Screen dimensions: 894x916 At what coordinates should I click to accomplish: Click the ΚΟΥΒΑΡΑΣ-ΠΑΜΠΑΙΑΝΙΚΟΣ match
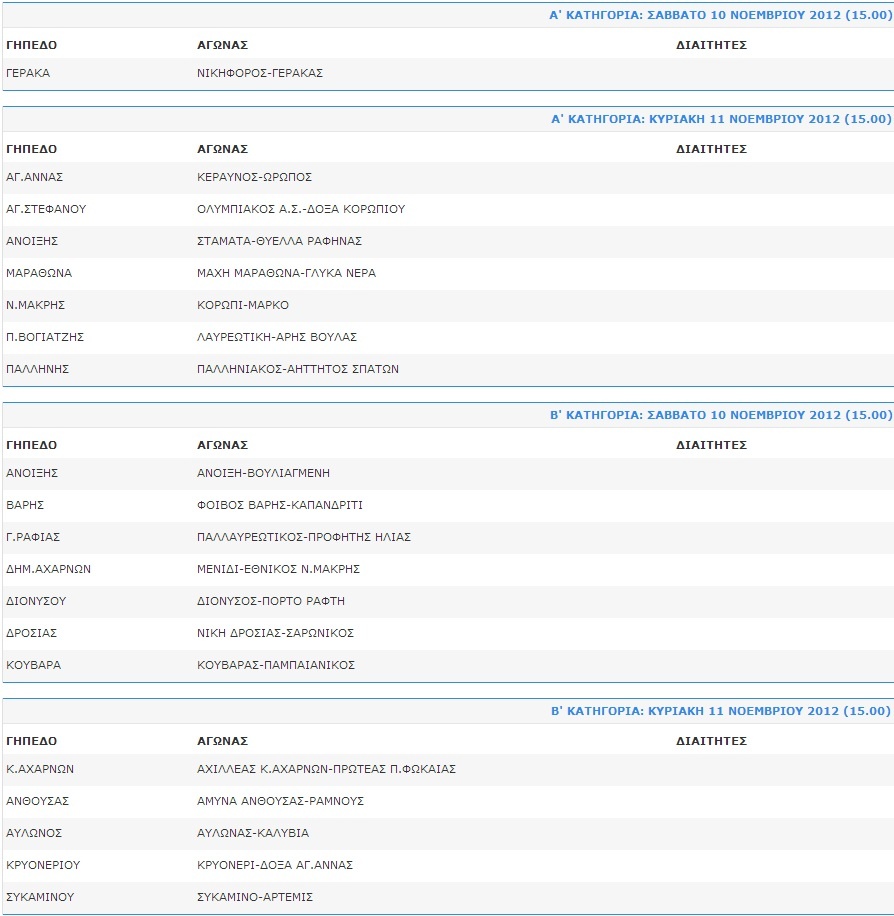click(276, 665)
